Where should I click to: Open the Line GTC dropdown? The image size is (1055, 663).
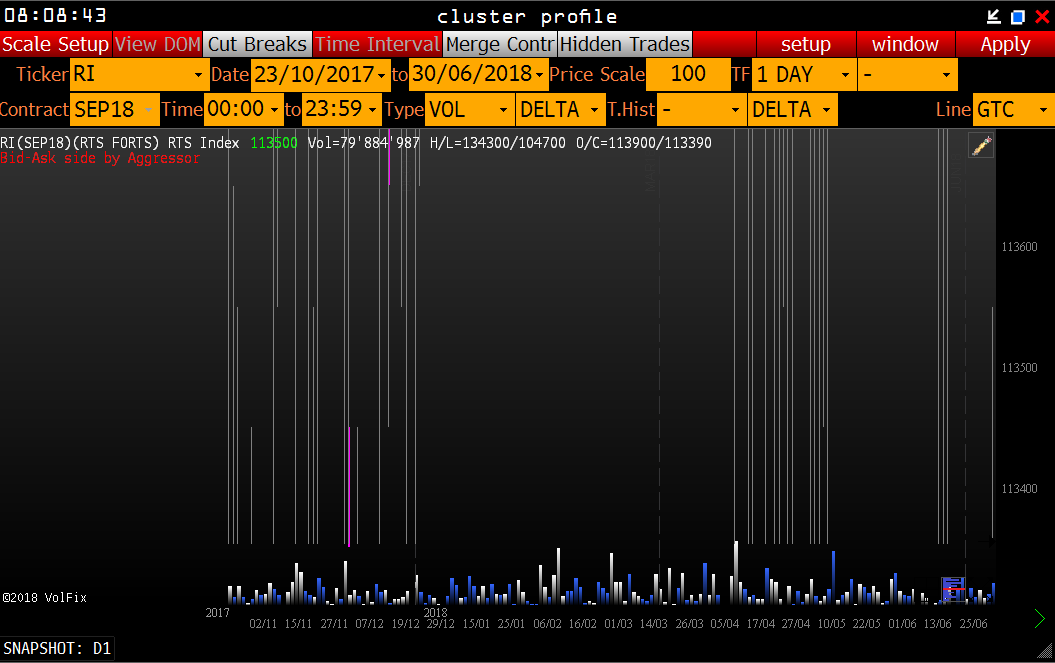pos(1013,109)
